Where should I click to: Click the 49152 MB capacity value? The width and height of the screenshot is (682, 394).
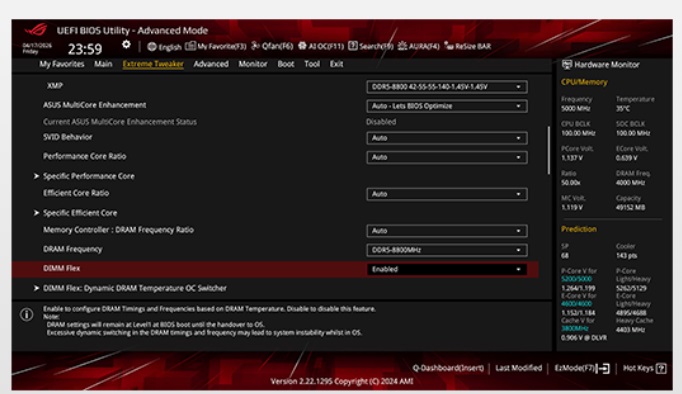point(630,207)
